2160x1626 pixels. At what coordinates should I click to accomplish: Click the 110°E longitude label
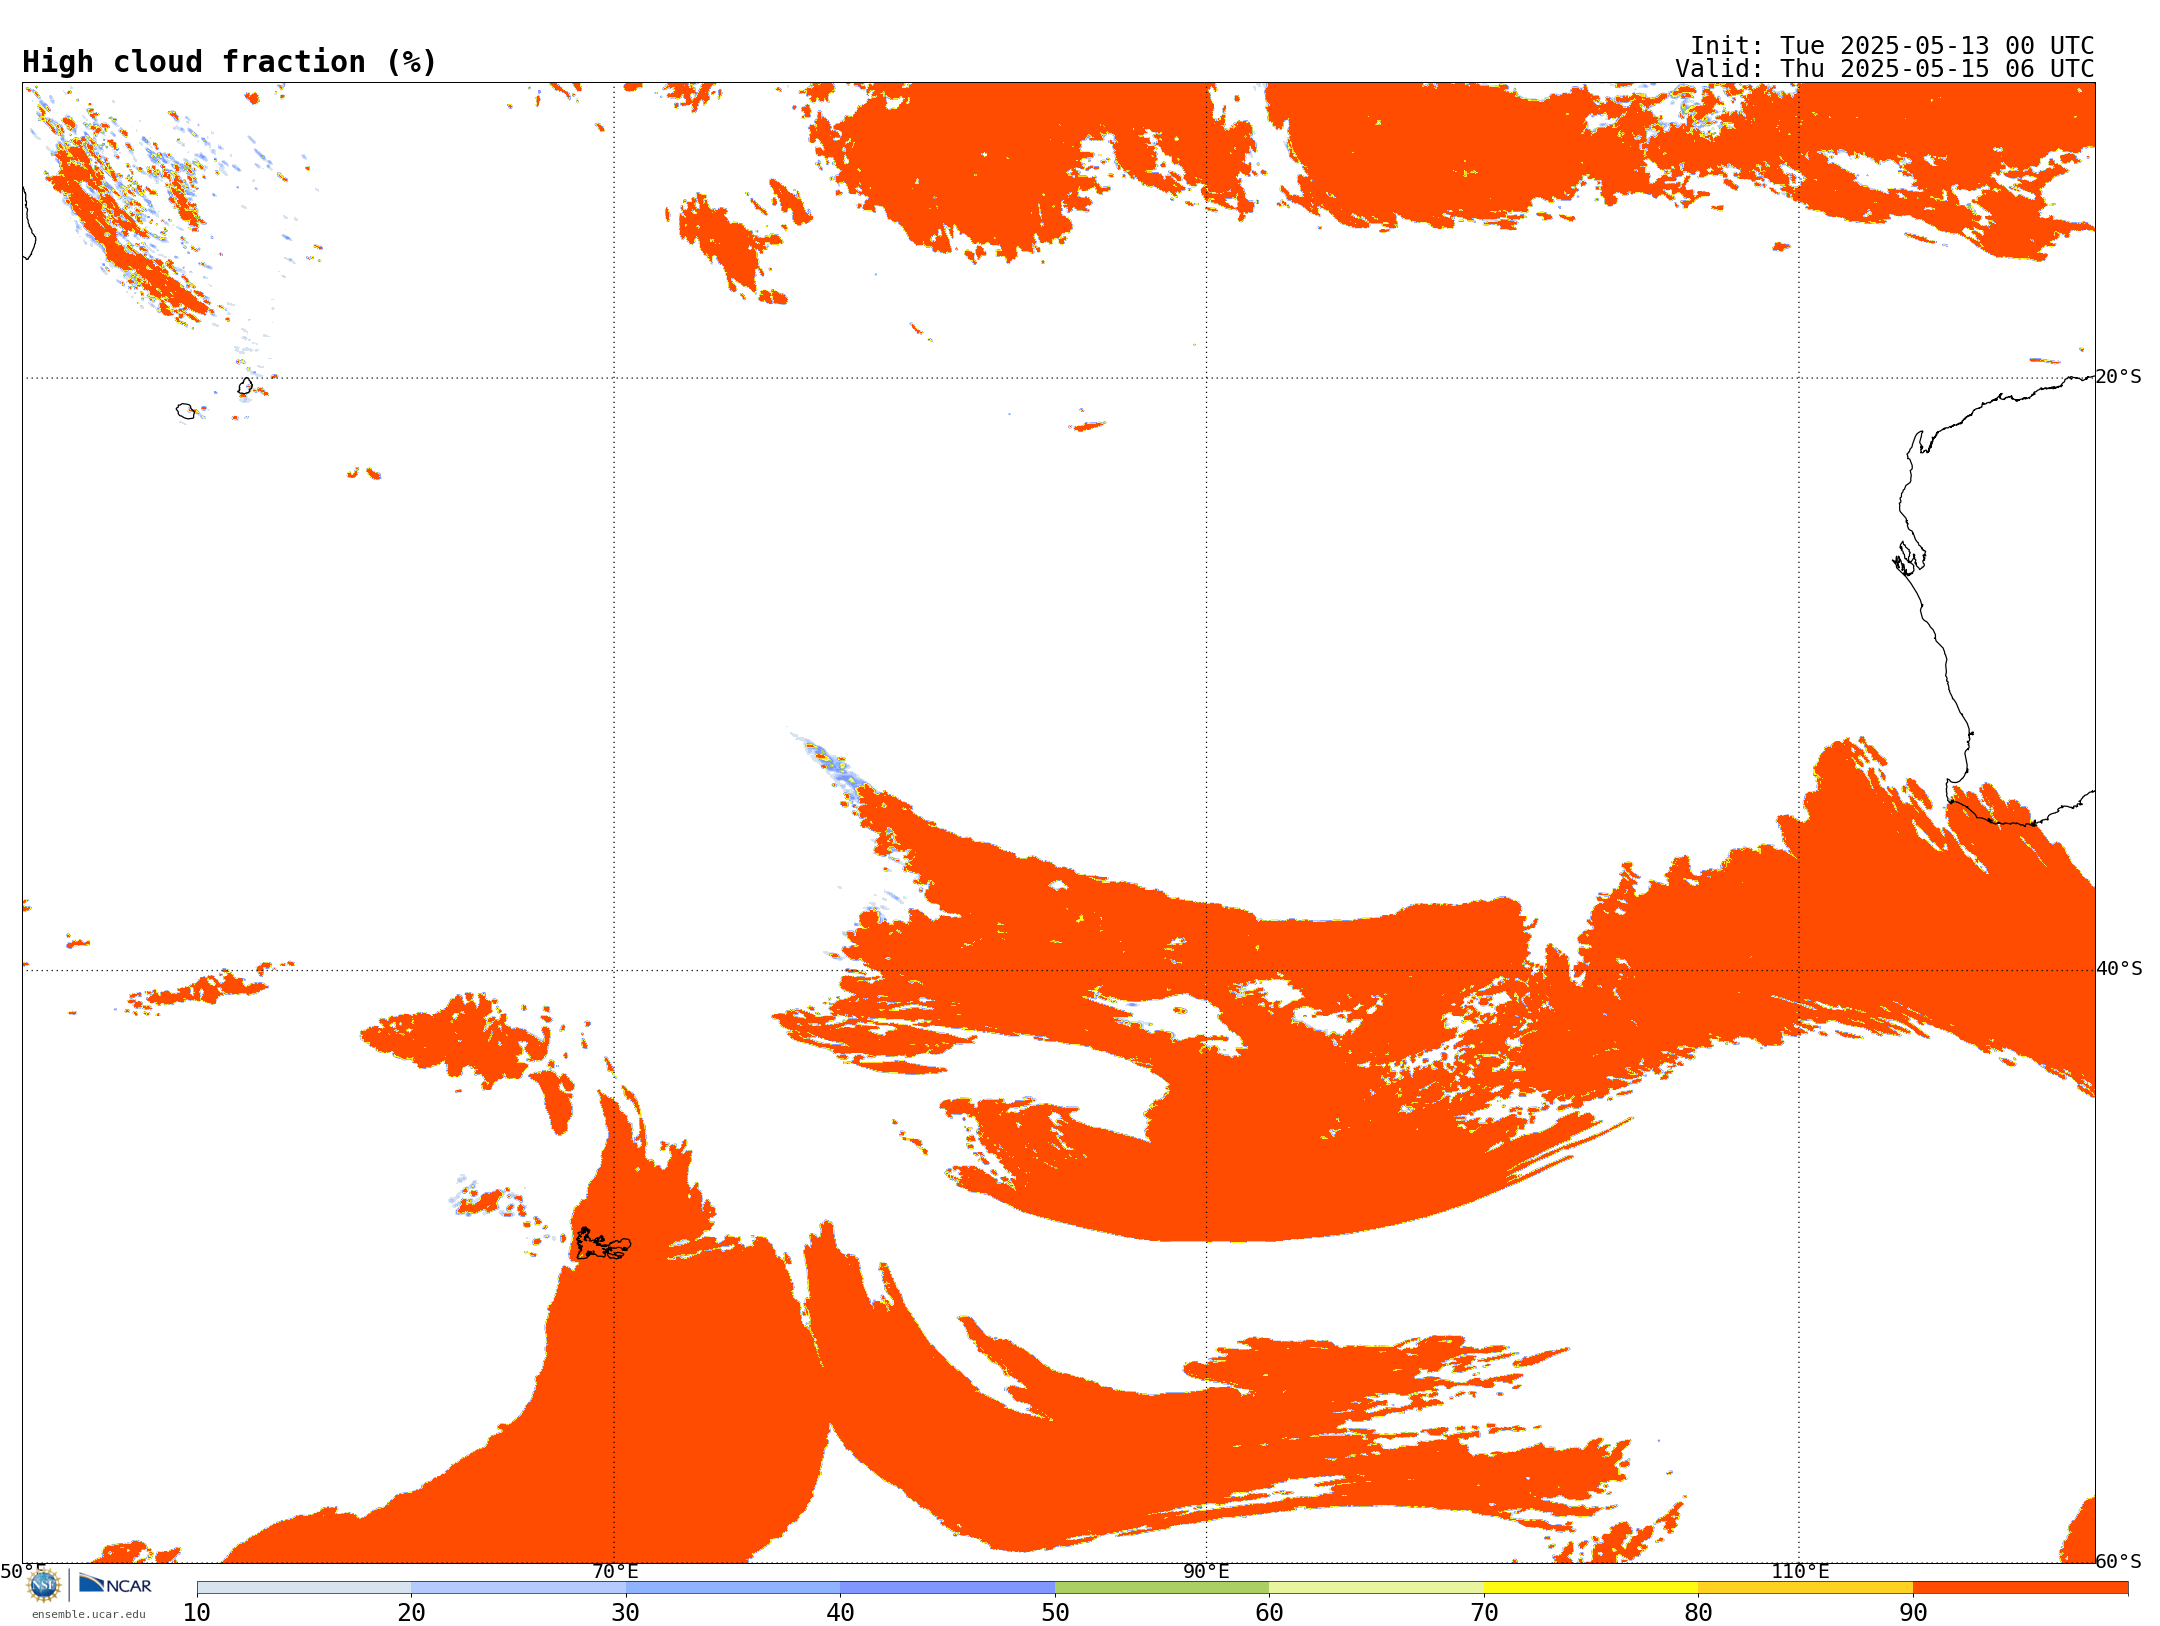[x=1799, y=1571]
